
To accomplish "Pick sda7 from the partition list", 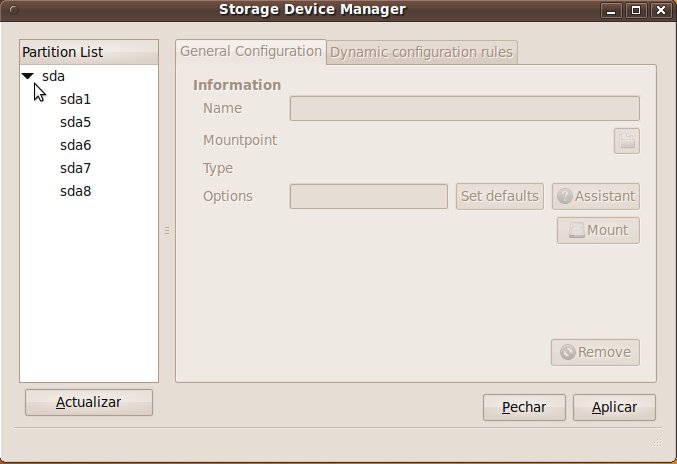I will coord(76,168).
